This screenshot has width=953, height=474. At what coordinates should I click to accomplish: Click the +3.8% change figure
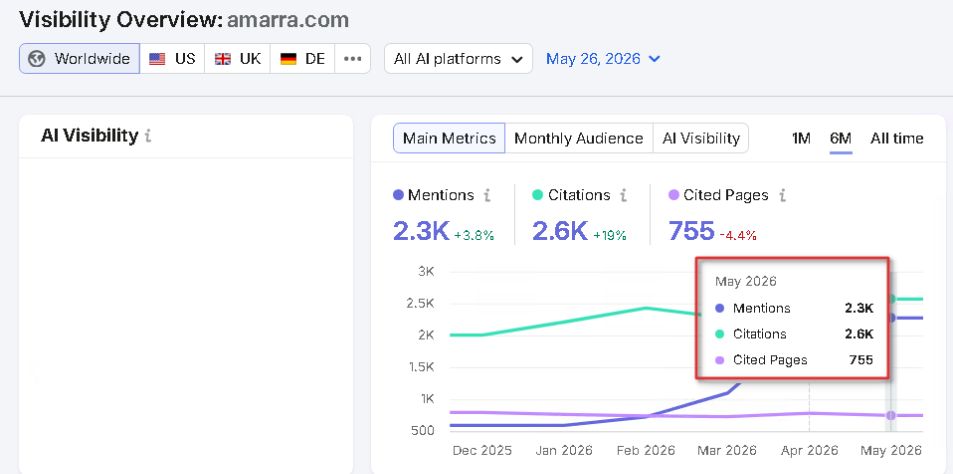tap(474, 235)
